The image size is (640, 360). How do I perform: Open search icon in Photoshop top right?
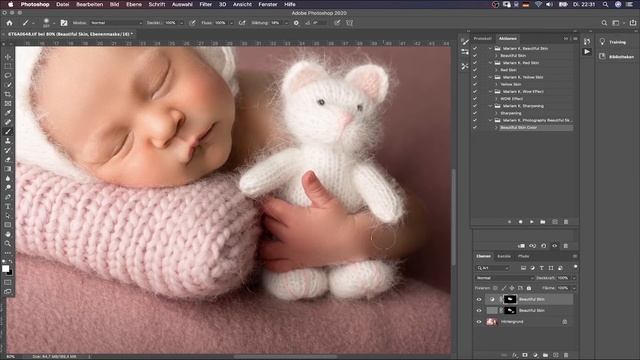[x=604, y=23]
